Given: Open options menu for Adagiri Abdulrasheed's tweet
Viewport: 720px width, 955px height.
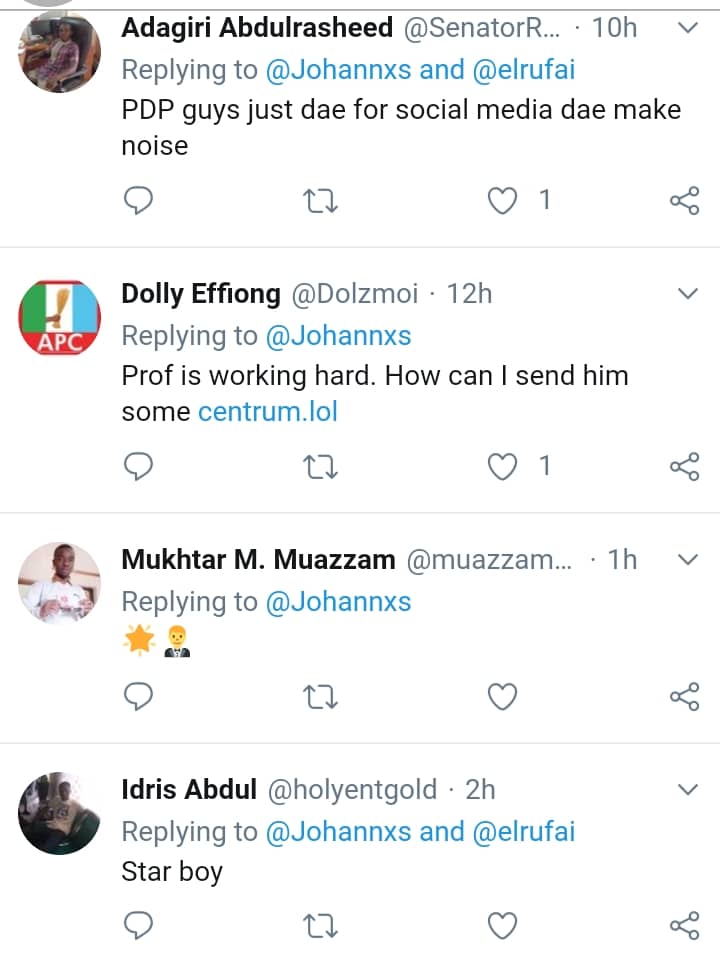Looking at the screenshot, I should click(x=687, y=28).
